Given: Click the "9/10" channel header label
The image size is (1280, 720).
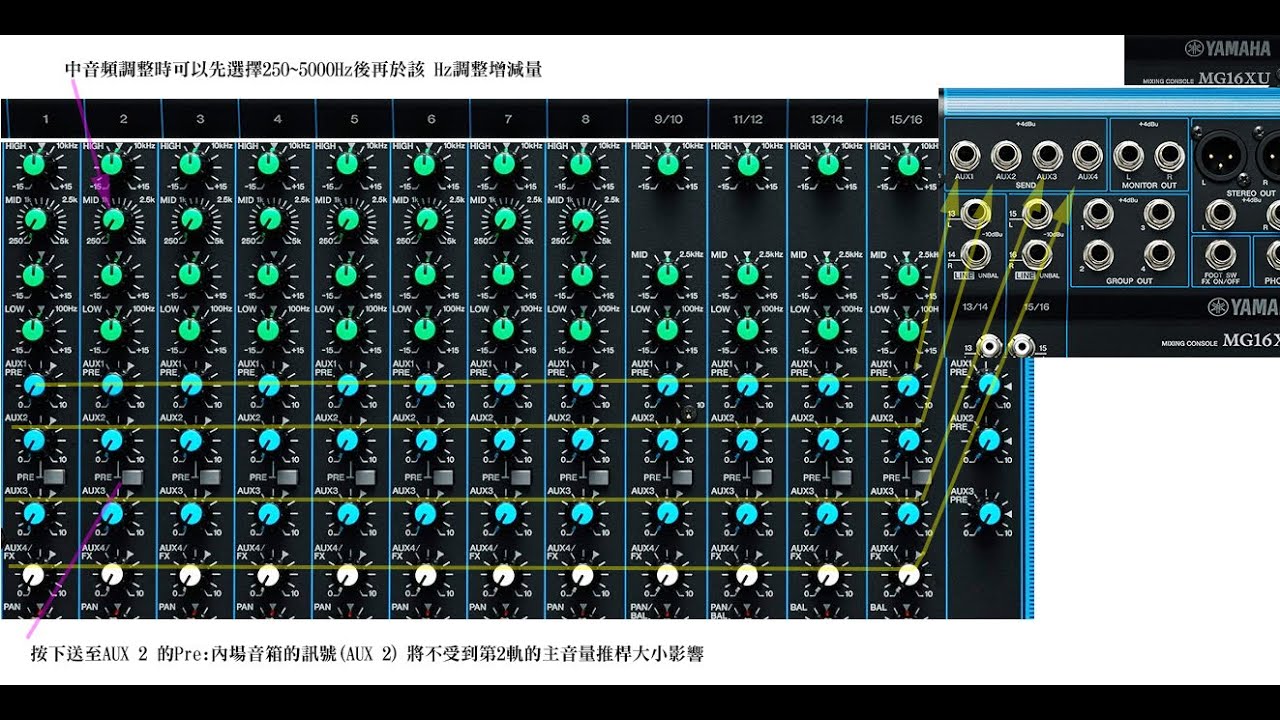Looking at the screenshot, I should coord(667,119).
